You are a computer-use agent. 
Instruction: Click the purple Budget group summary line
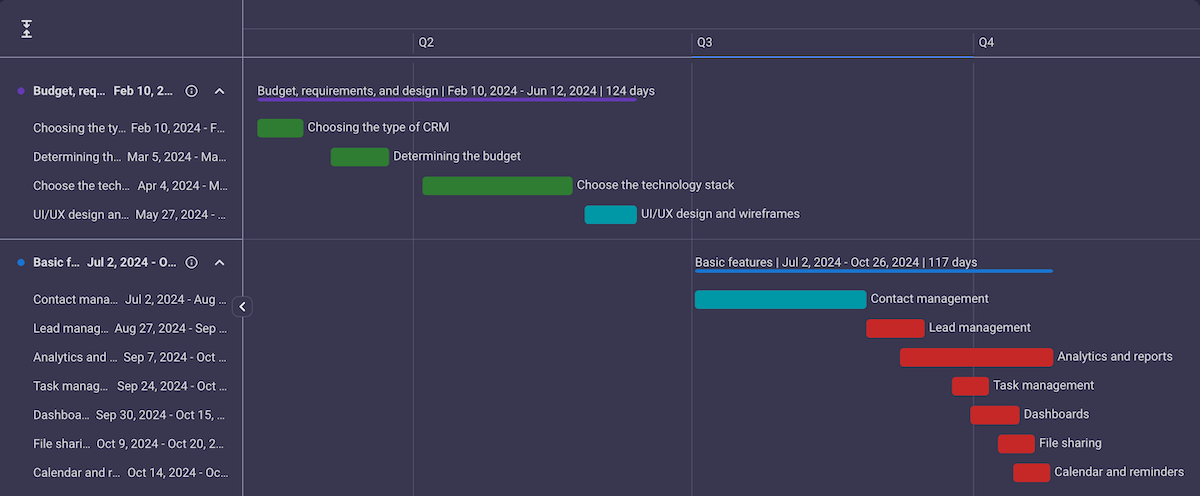pos(446,99)
